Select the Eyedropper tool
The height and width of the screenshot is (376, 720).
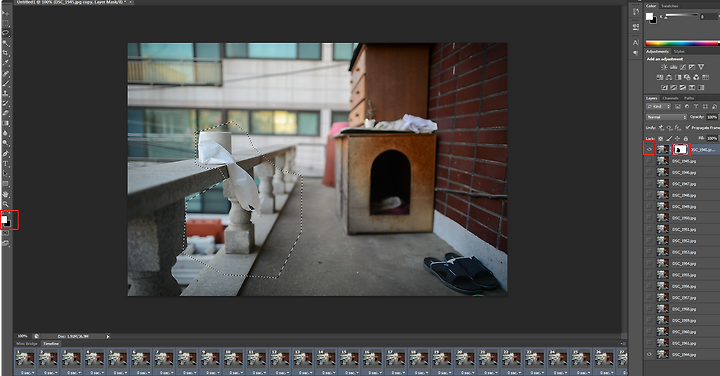[6, 63]
